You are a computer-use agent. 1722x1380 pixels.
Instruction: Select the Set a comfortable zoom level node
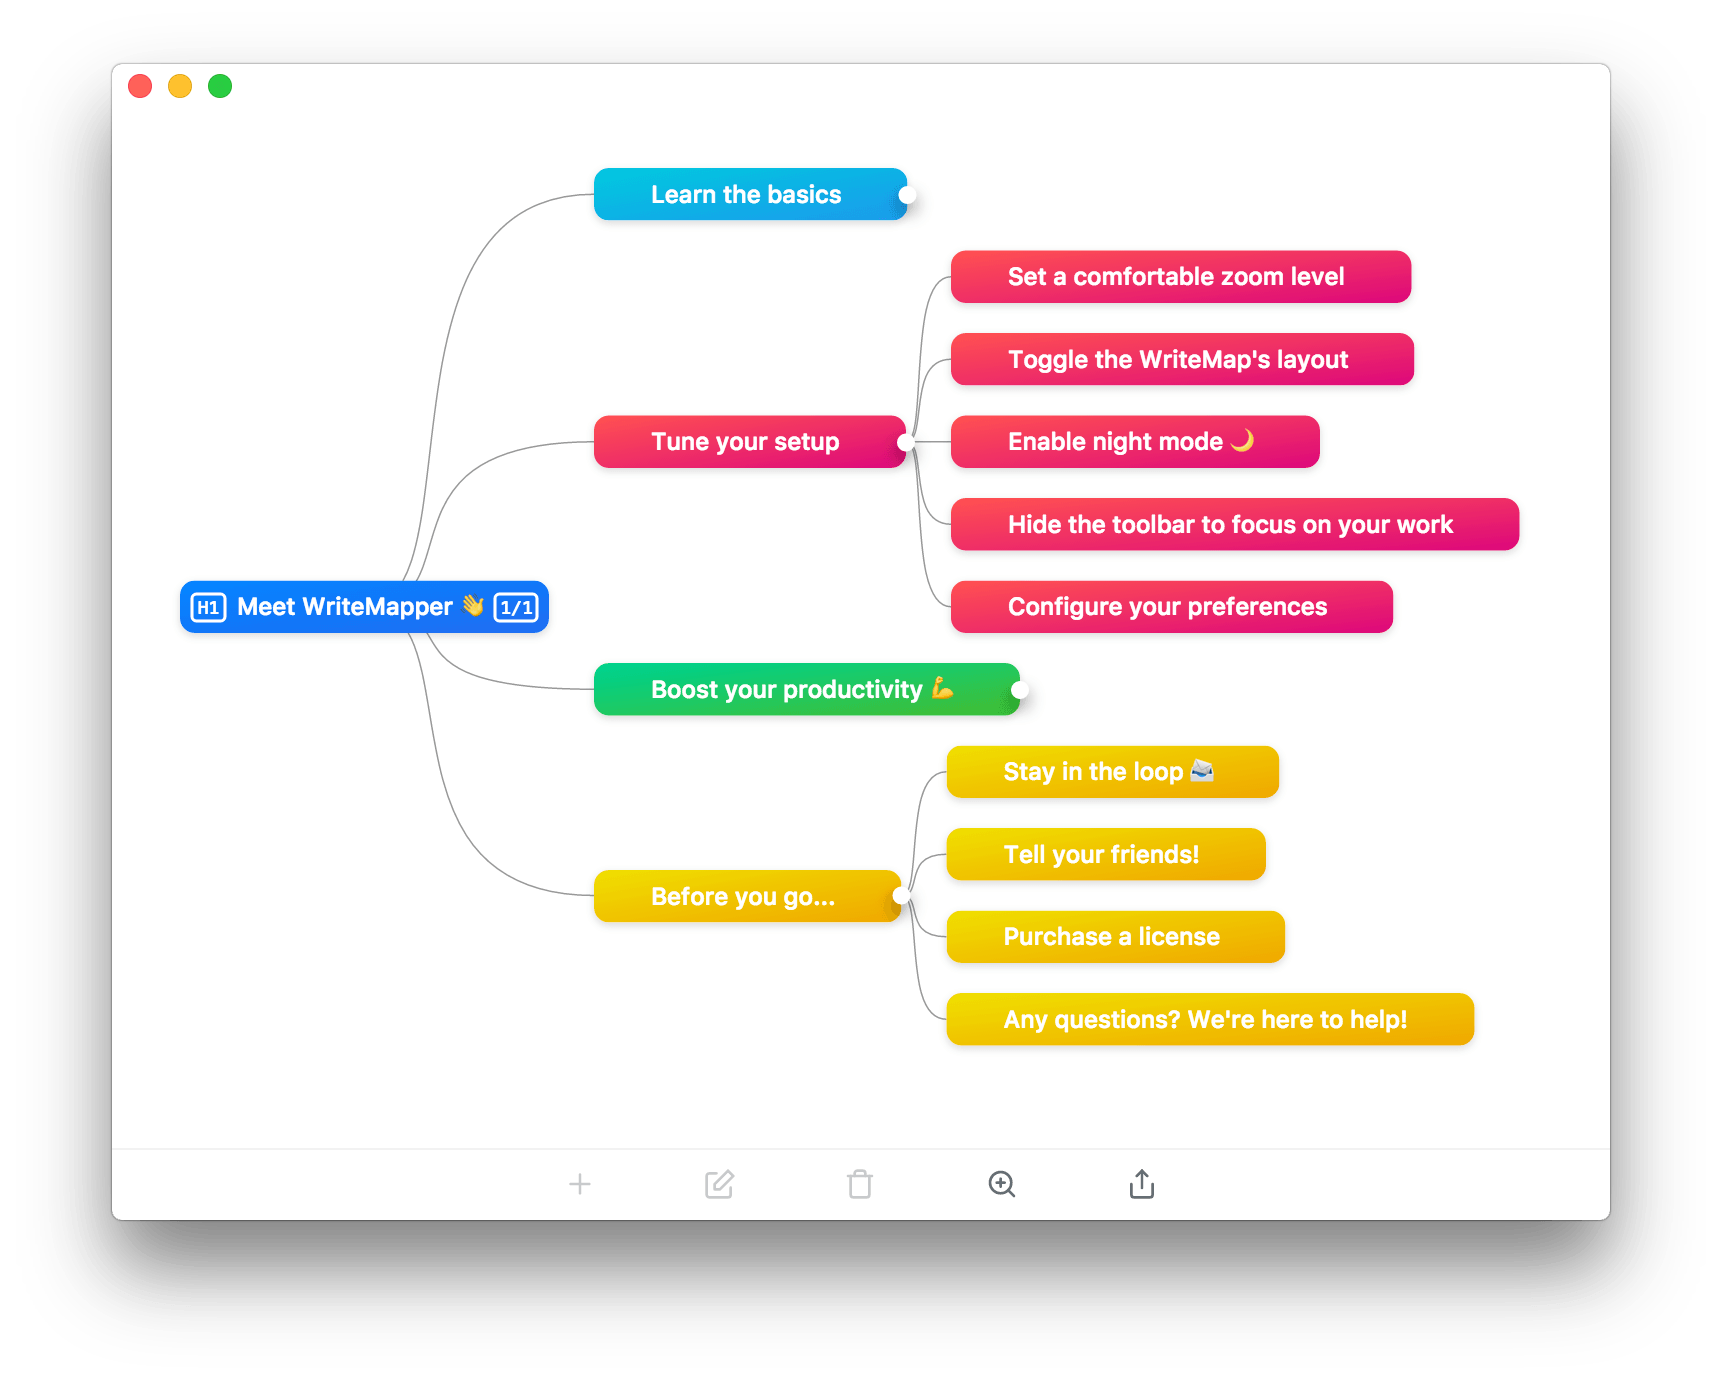pos(1180,277)
